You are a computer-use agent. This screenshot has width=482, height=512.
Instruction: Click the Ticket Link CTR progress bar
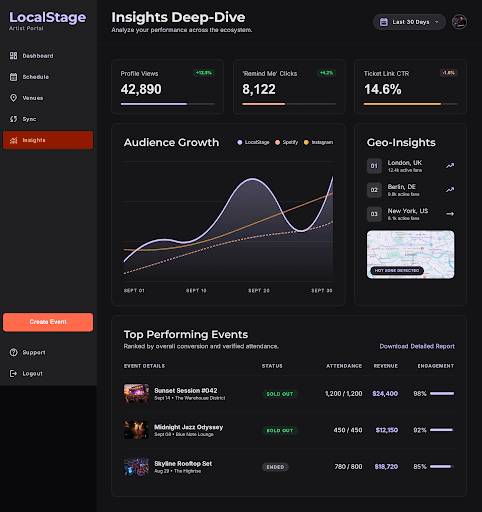tap(410, 104)
